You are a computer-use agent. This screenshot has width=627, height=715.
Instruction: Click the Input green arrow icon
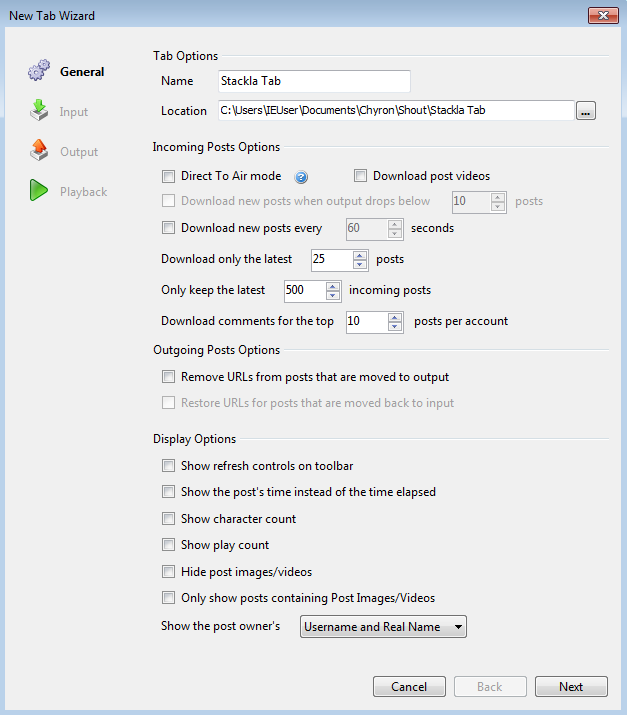(38, 111)
